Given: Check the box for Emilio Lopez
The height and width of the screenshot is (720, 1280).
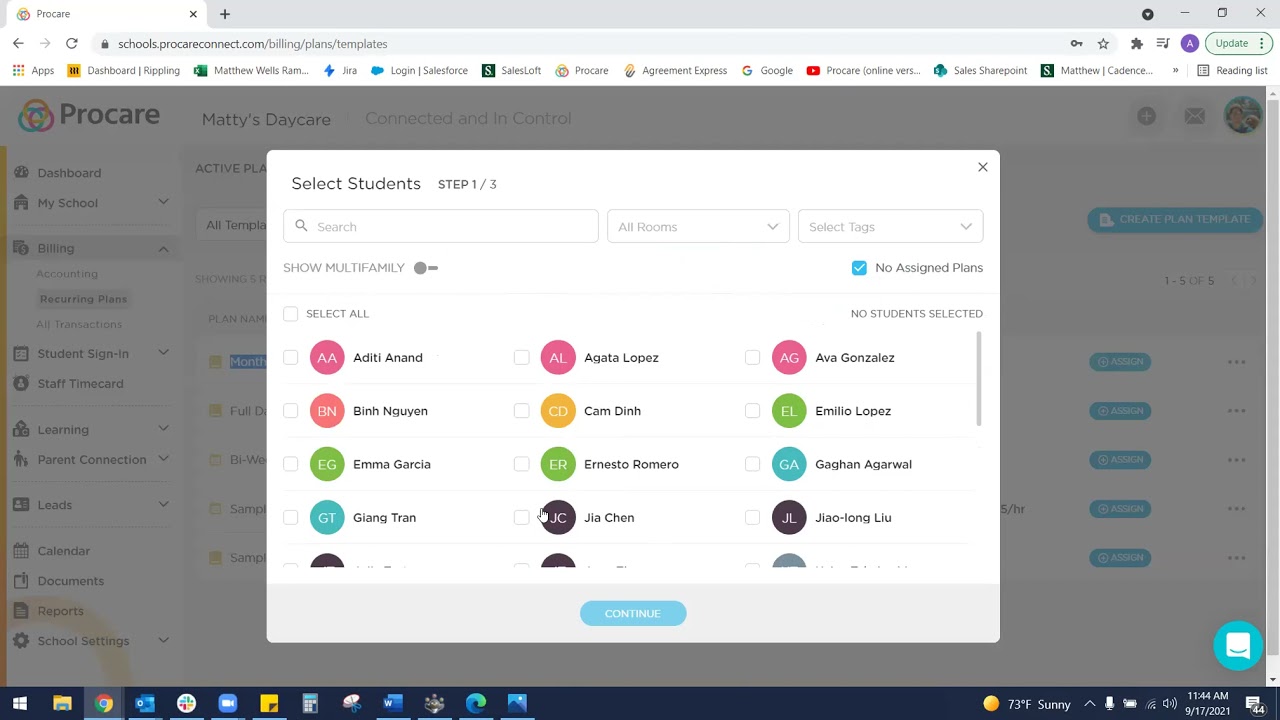Looking at the screenshot, I should pos(752,411).
